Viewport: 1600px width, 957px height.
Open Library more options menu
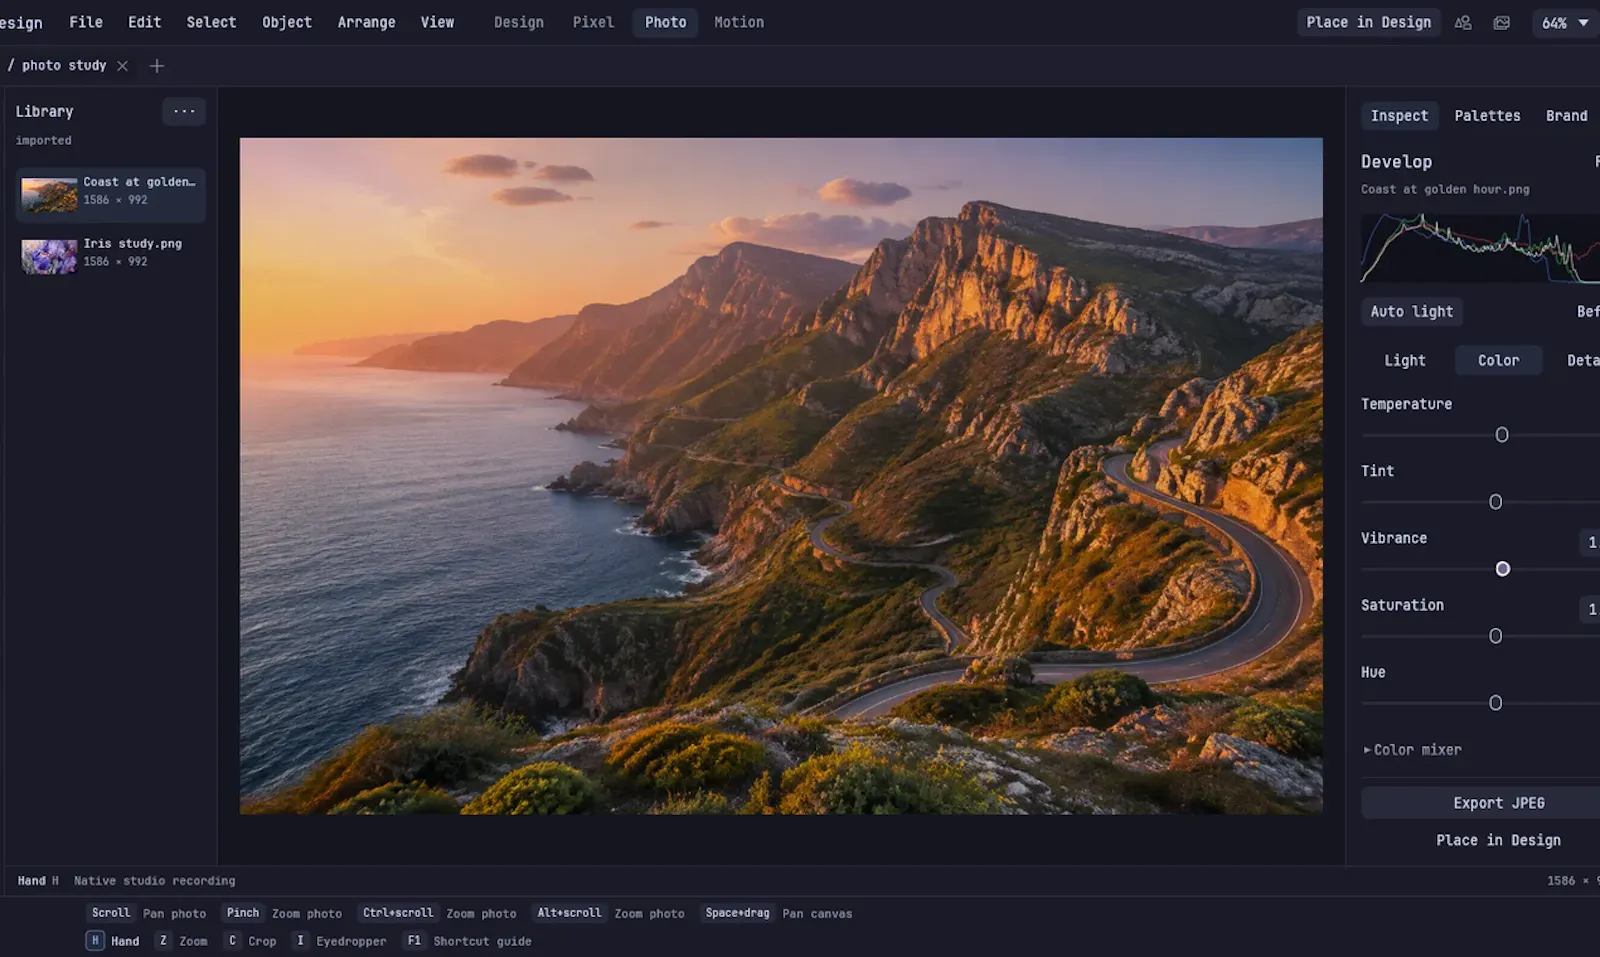tap(184, 111)
